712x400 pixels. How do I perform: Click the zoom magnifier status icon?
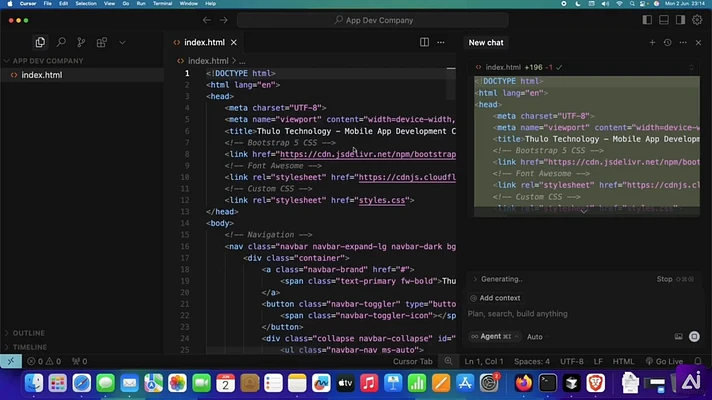coord(448,361)
